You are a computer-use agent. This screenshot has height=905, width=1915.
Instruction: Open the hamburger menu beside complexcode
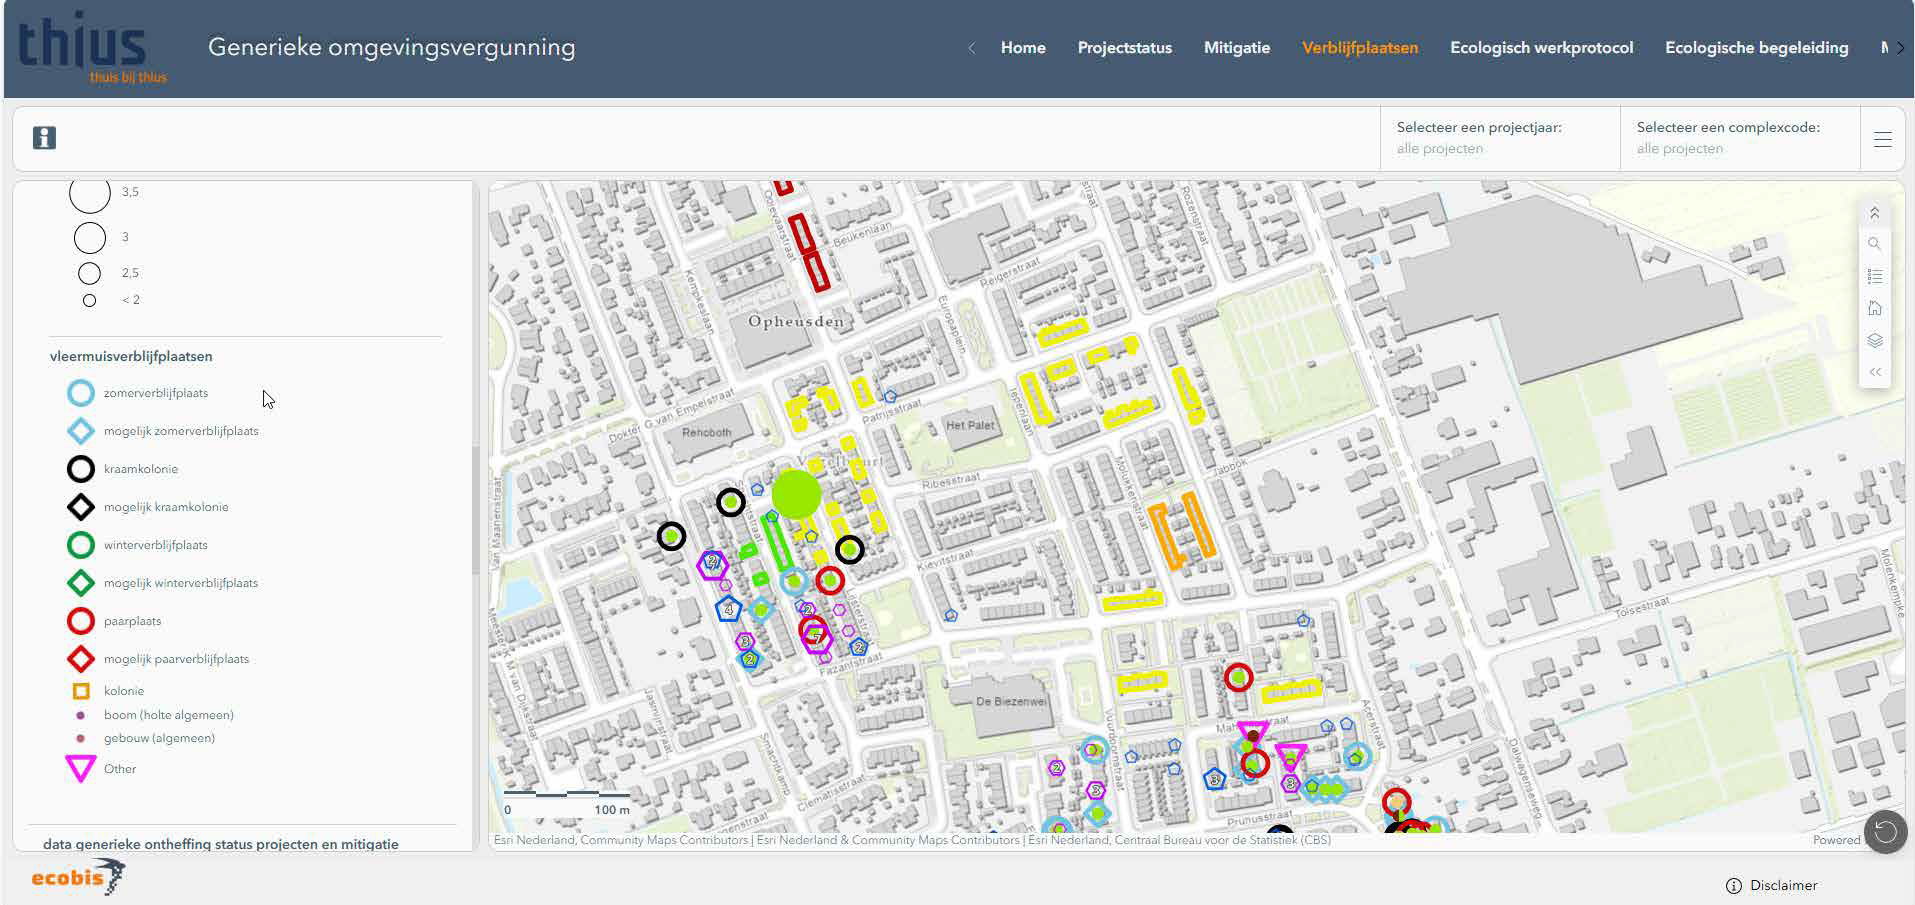[1882, 139]
